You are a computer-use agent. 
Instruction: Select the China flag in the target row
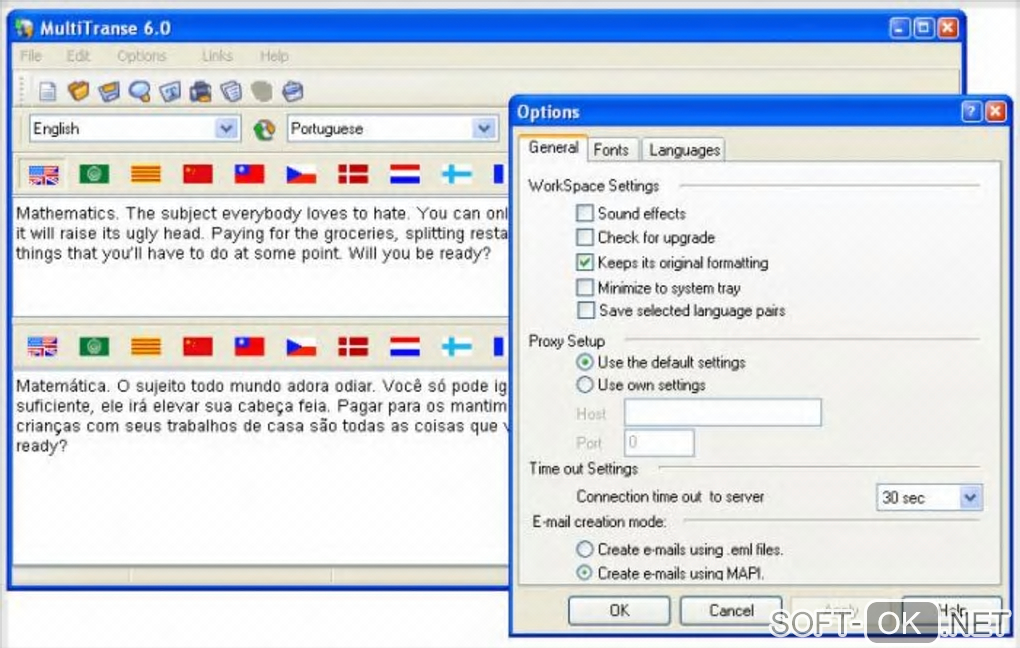[198, 347]
